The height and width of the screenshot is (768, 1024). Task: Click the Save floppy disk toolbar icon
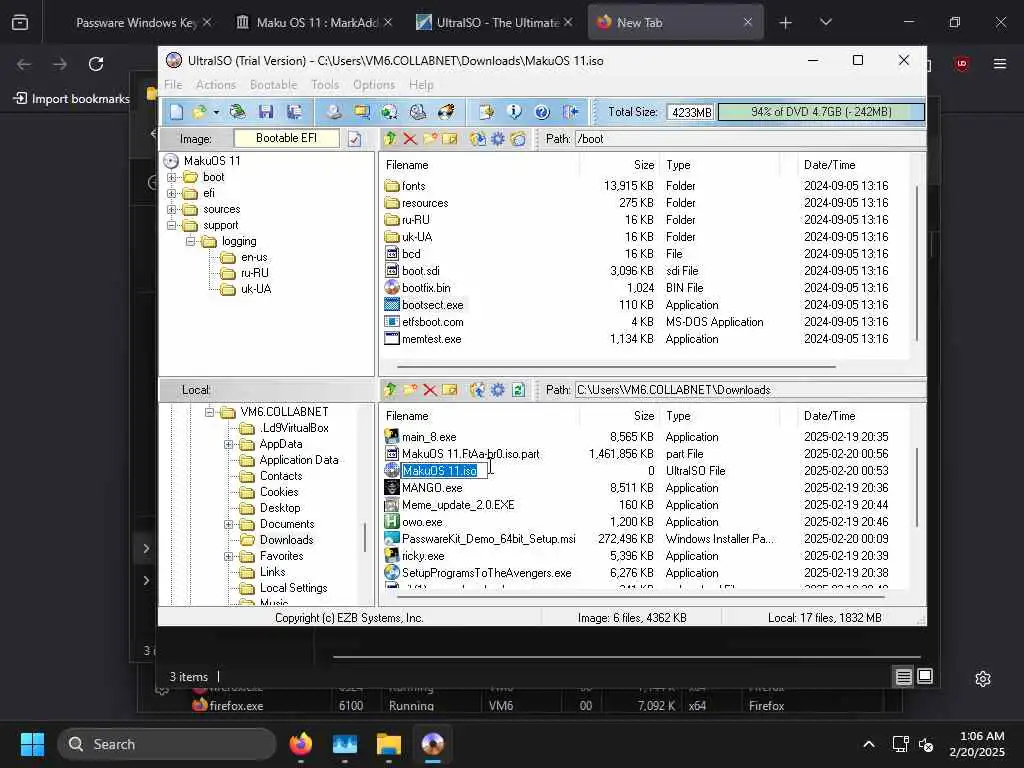266,112
